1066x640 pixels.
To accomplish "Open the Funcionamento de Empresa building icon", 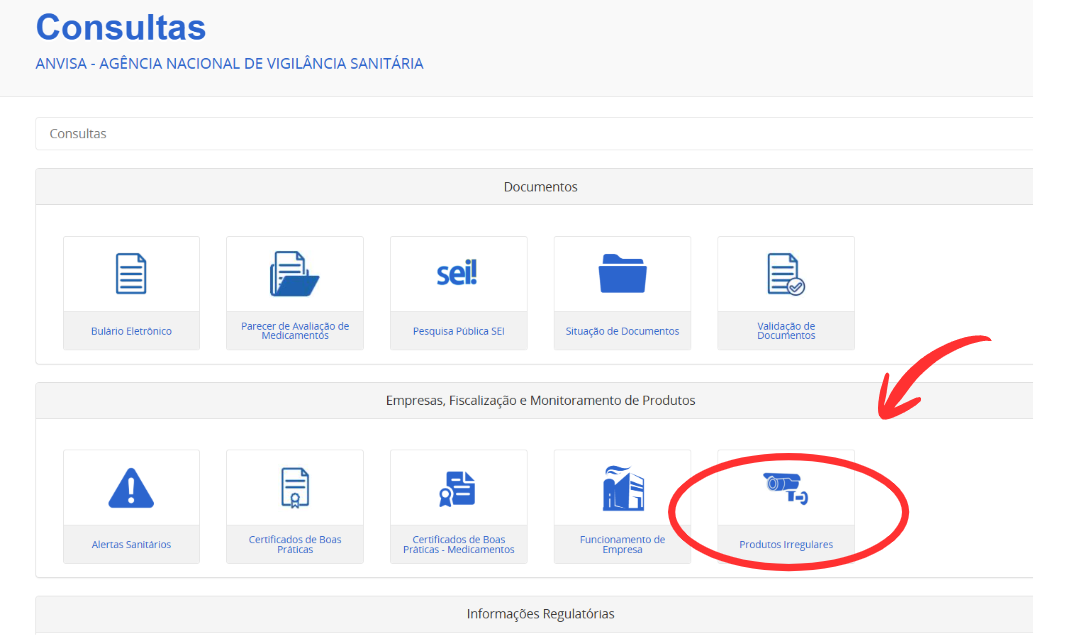I will [x=623, y=488].
